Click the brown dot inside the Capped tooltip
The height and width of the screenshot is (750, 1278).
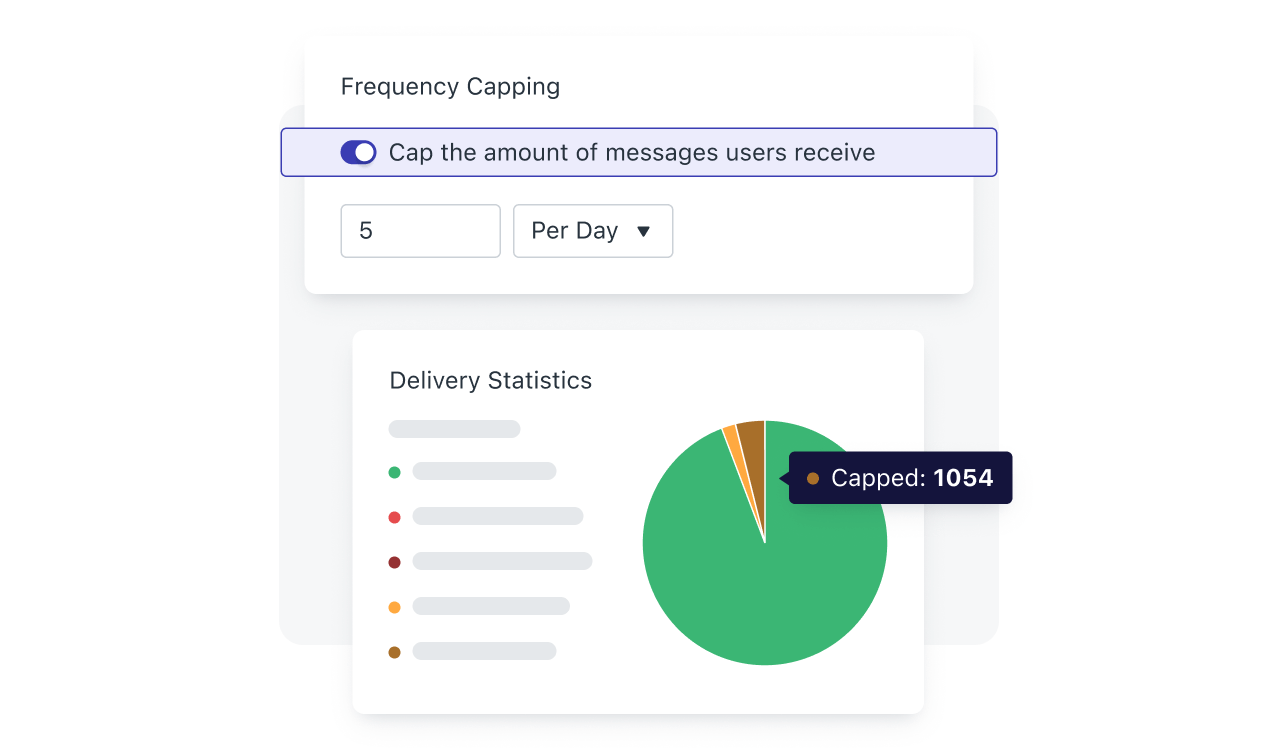click(813, 478)
